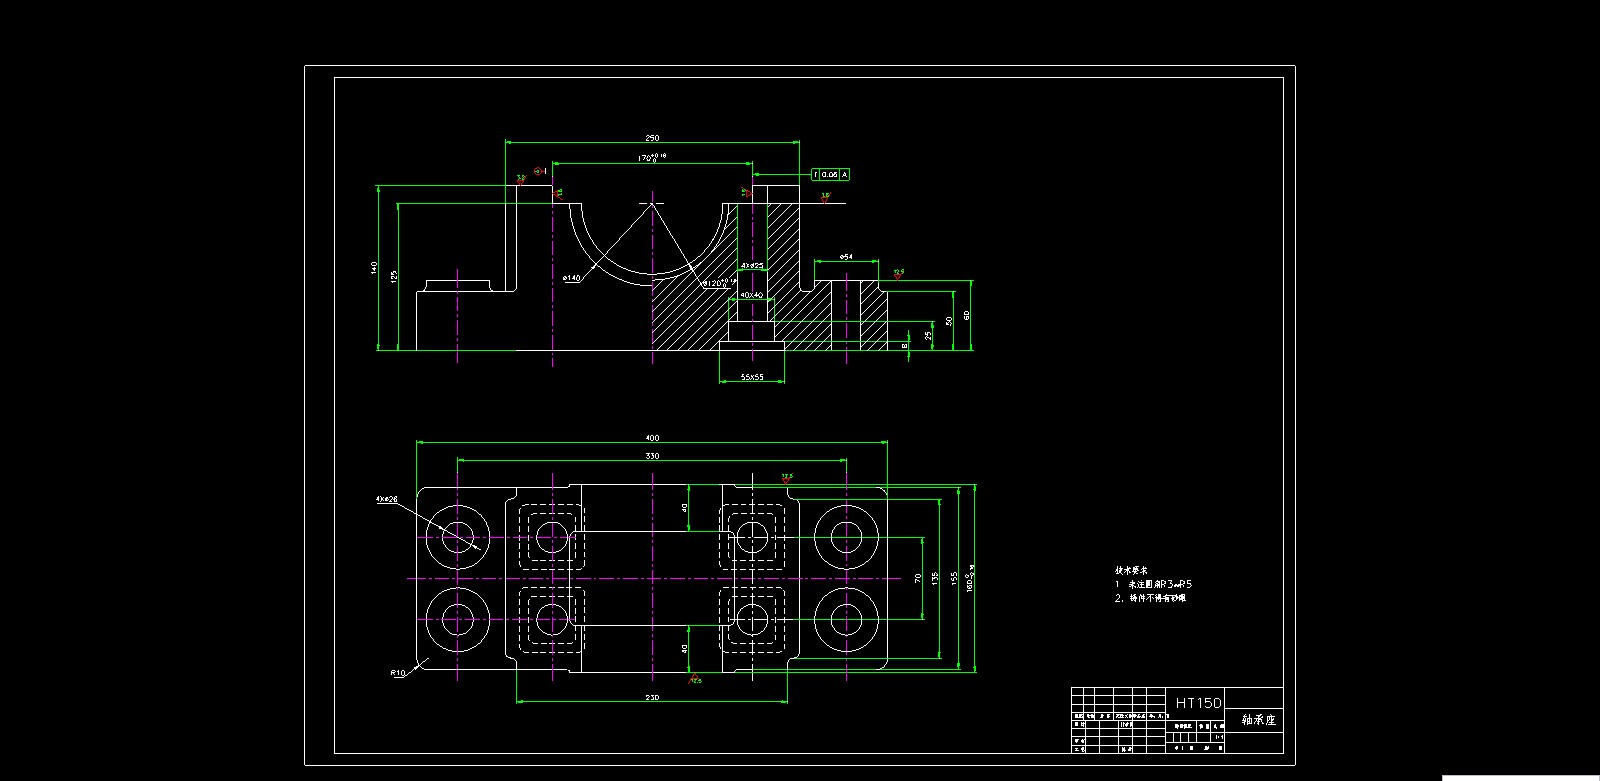Click the 330 dimension text in plan view
The image size is (1600, 781).
click(652, 456)
